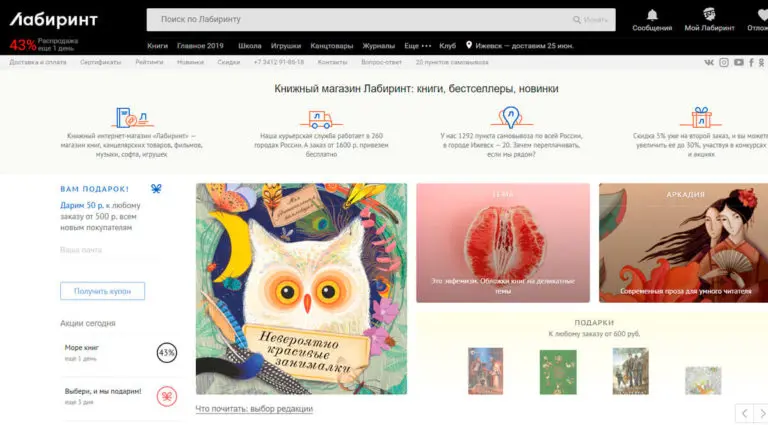Open the grapefruit delicate themes banner
768x425 pixels.
[503, 243]
